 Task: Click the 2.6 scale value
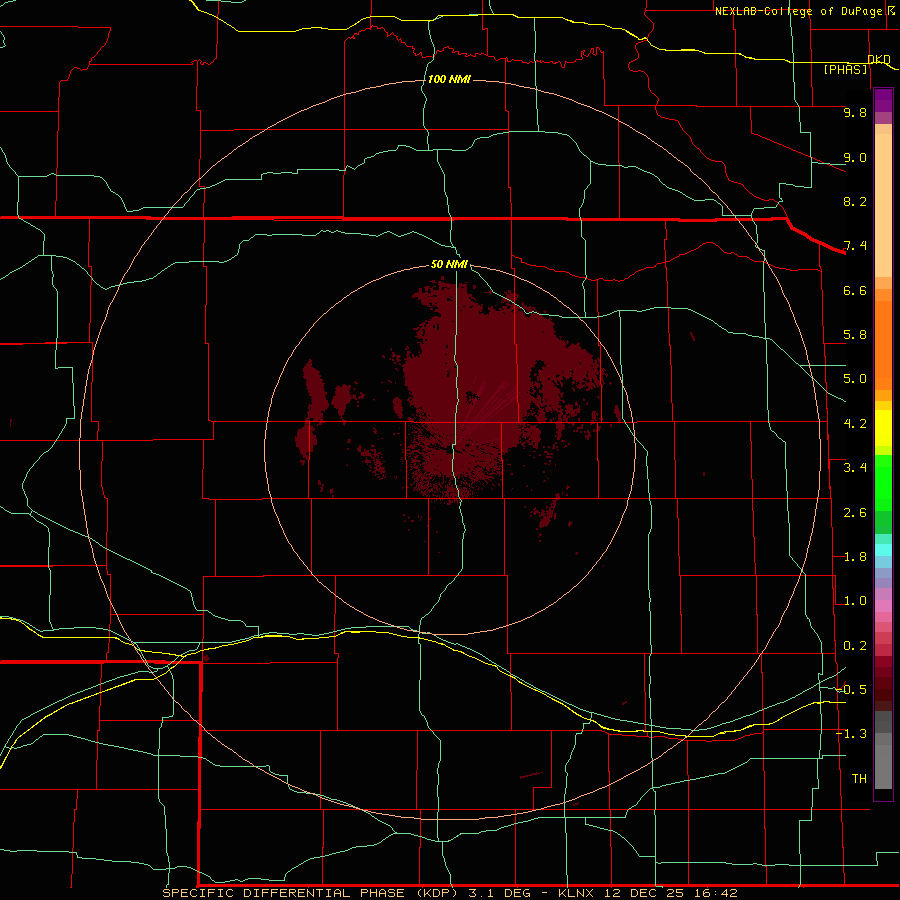(x=855, y=513)
